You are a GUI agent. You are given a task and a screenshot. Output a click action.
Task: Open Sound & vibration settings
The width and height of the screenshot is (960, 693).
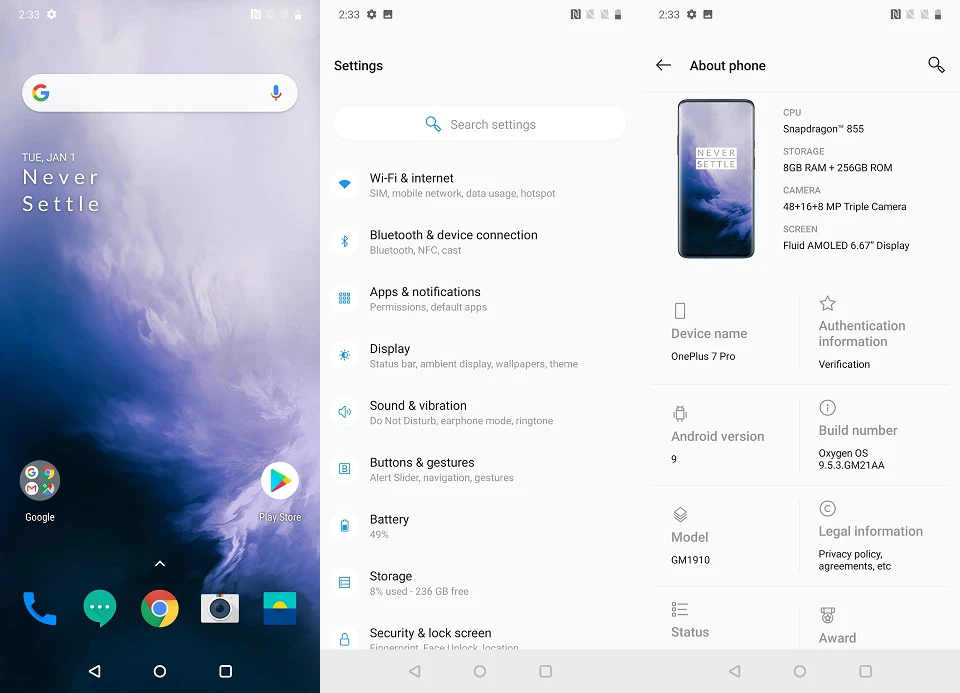[480, 413]
